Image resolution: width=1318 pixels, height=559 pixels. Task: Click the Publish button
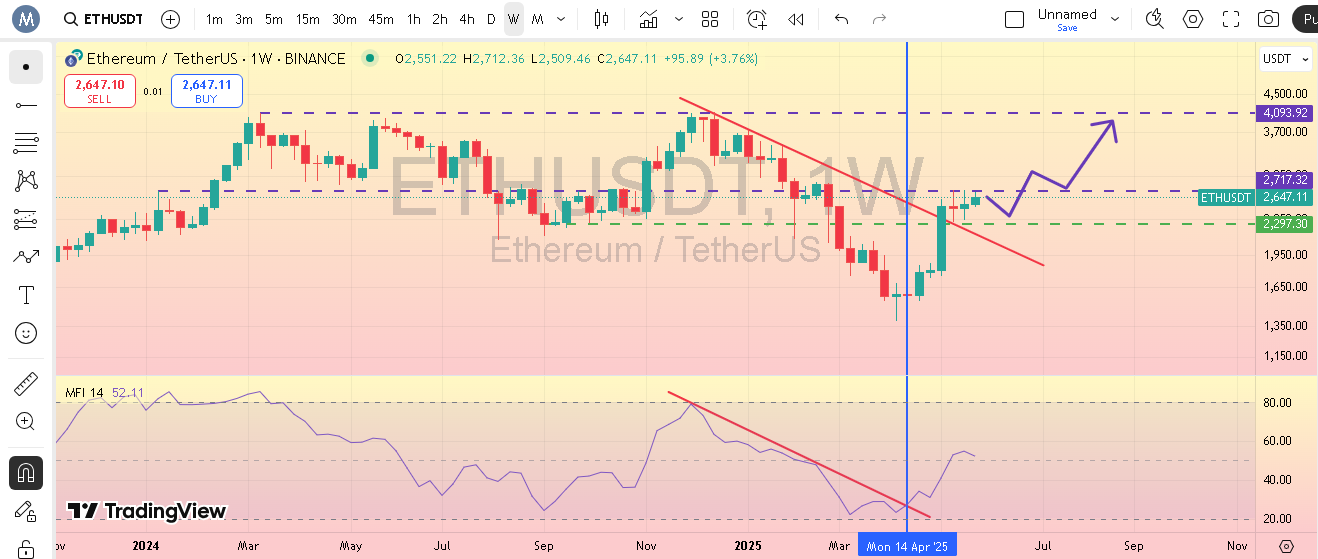(x=1304, y=19)
